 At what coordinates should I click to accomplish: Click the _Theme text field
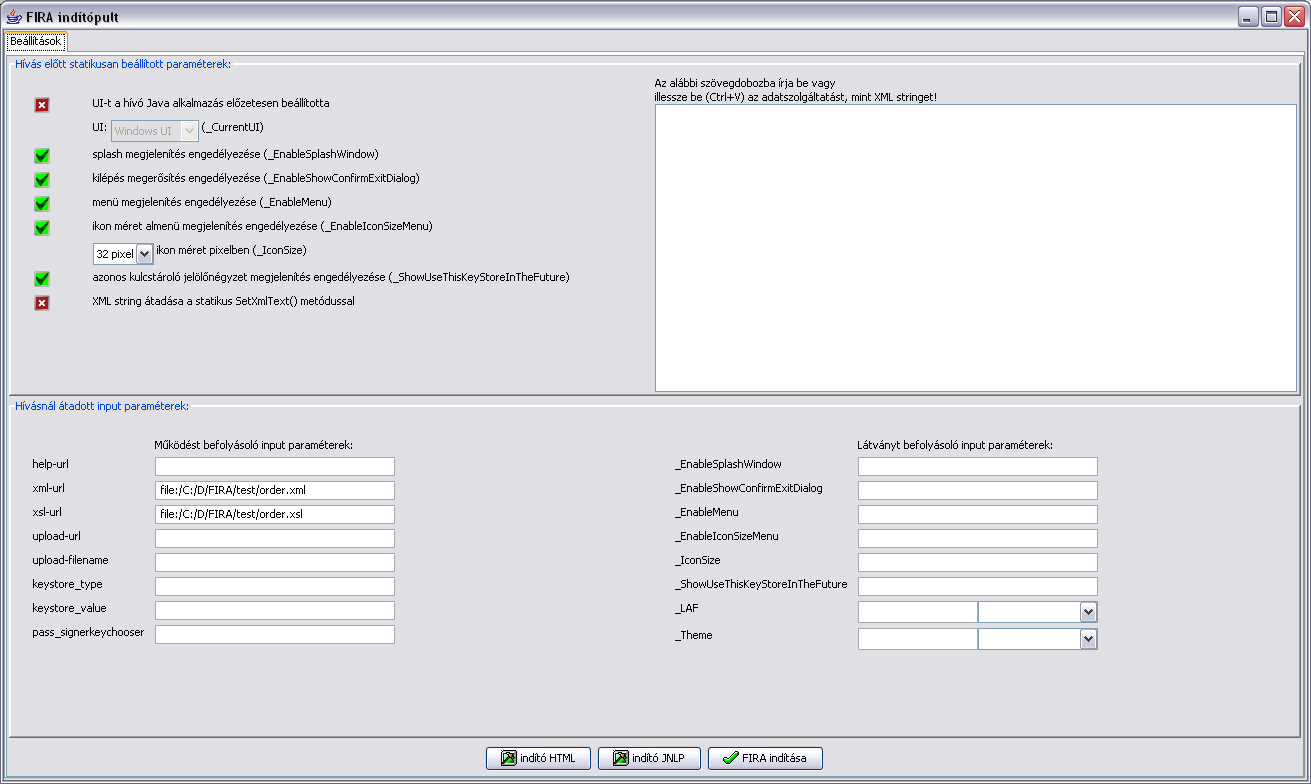918,638
